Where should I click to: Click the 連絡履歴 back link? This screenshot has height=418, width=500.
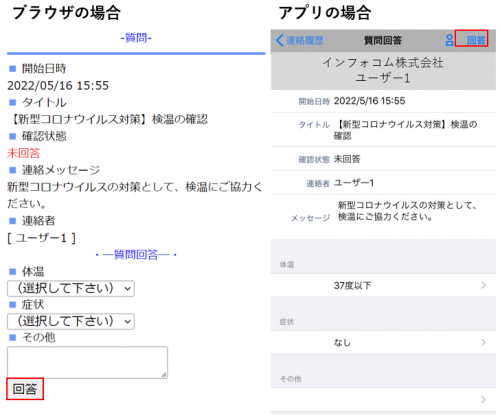(305, 40)
